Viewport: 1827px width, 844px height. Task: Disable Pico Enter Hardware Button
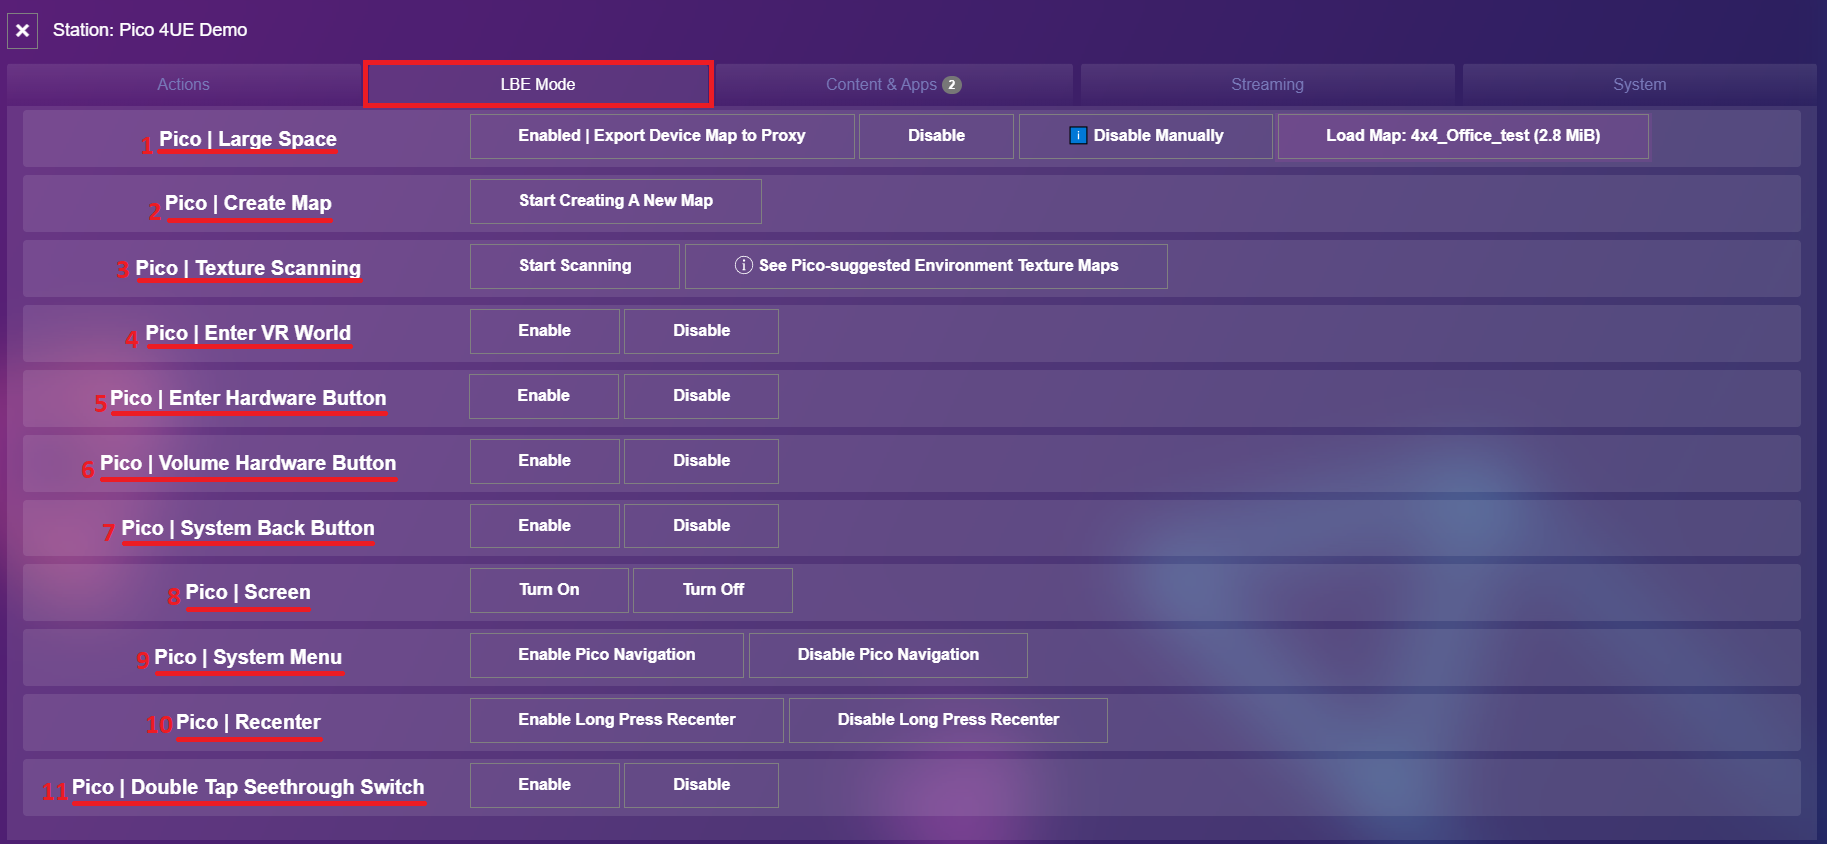(x=701, y=396)
